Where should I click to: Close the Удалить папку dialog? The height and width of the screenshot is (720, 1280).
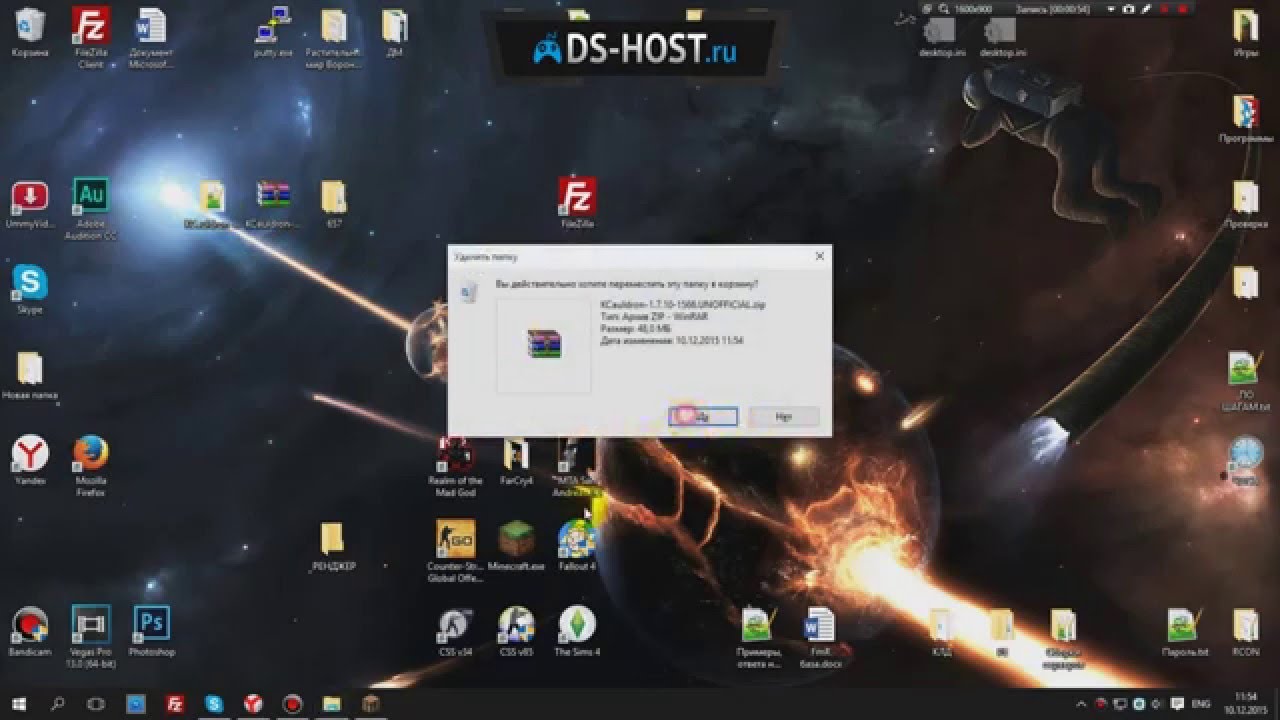coord(820,256)
